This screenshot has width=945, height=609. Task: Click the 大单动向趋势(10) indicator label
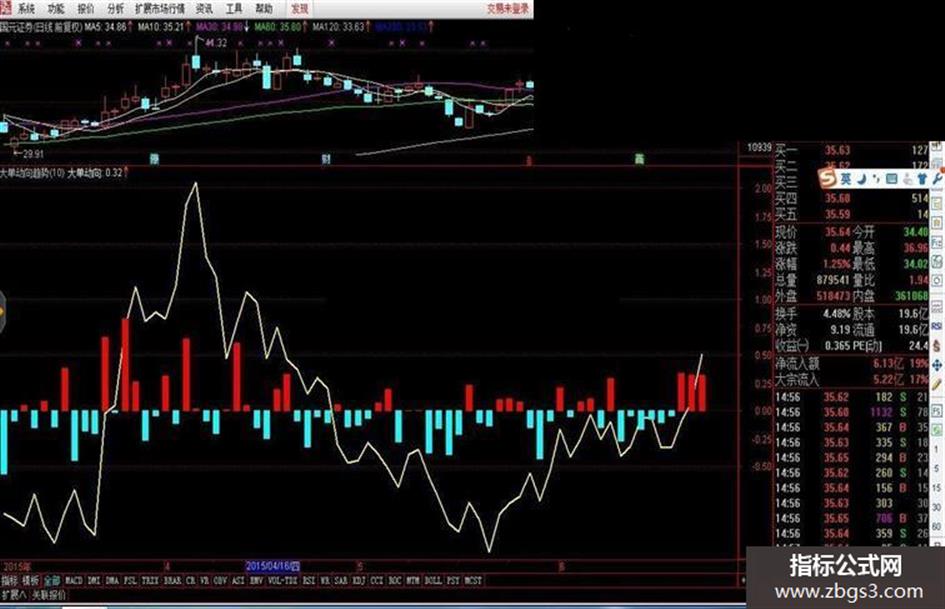point(32,173)
